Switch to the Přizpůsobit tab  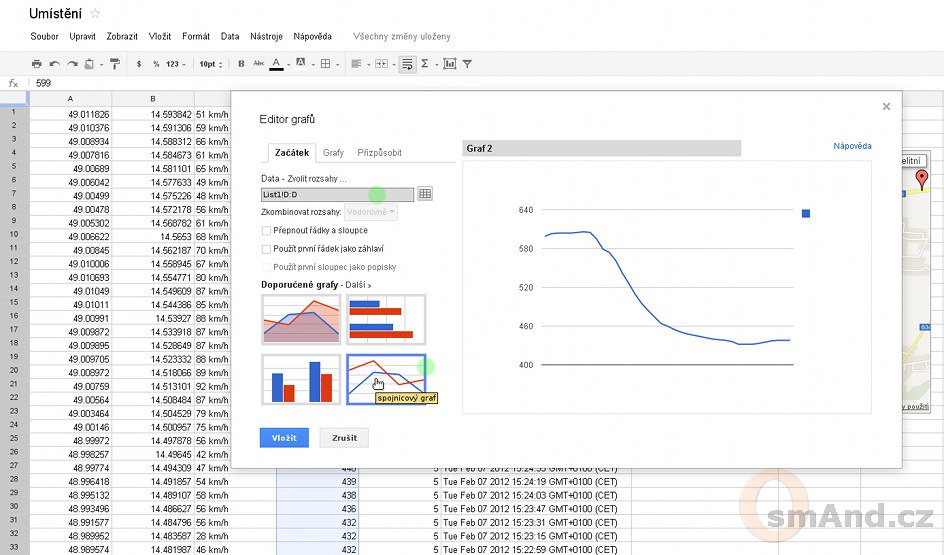(x=379, y=153)
